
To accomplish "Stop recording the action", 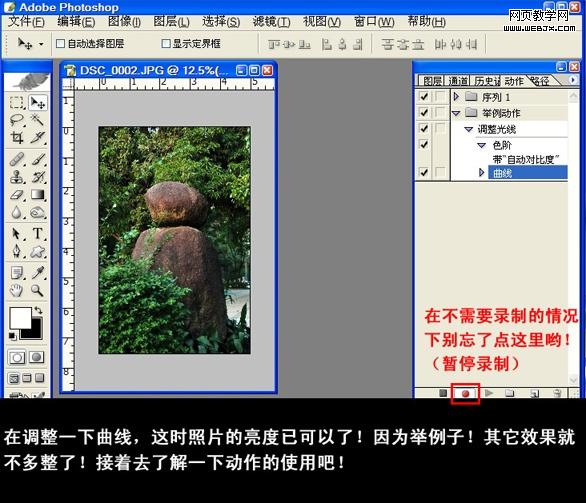I will click(443, 393).
